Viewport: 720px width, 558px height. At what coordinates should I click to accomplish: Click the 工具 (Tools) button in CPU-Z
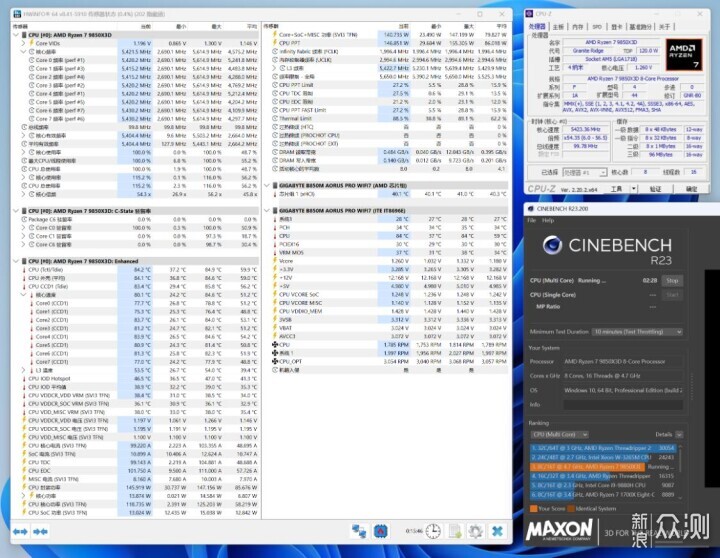(616, 189)
